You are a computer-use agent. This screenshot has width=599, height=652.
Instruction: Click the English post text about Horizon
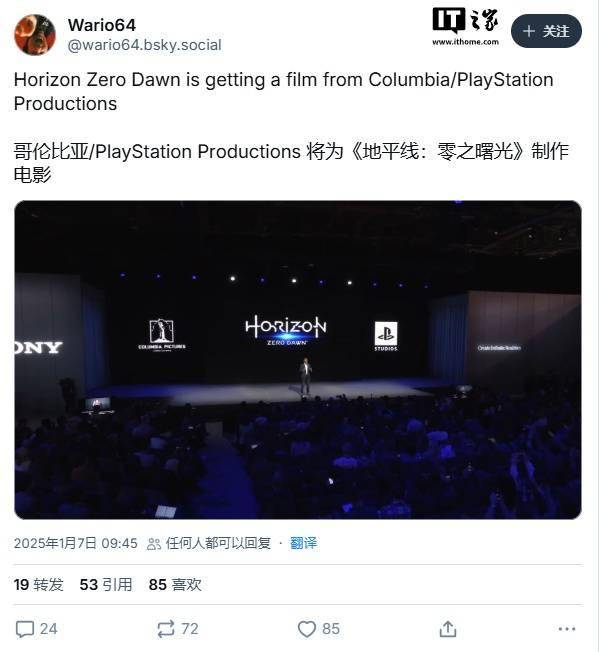point(283,91)
